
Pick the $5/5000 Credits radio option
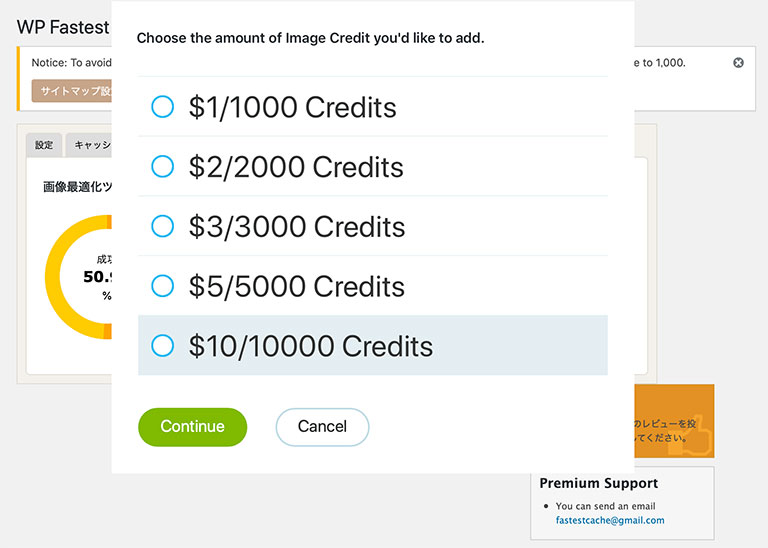point(163,286)
